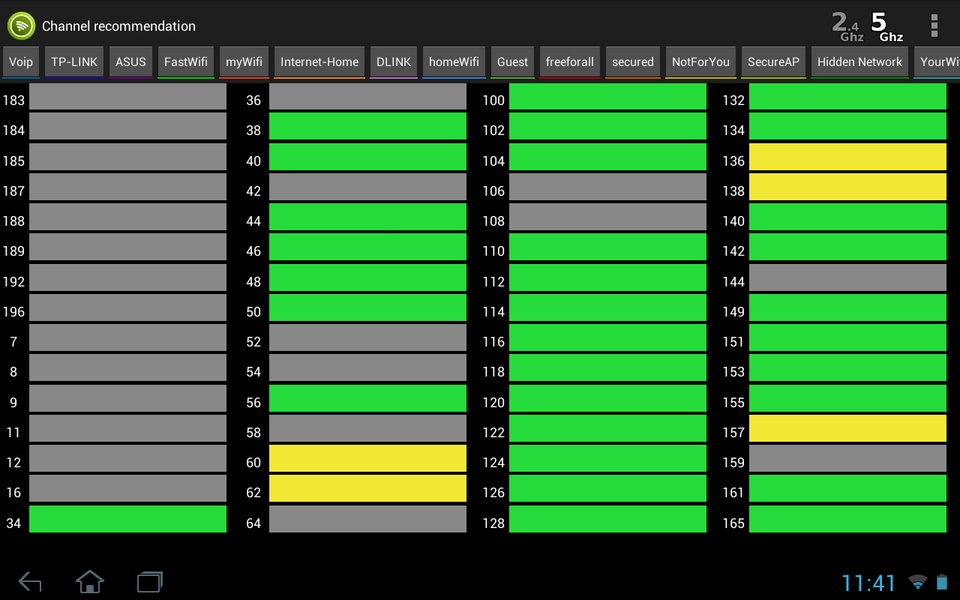Tap the gray bar for channel 64
Image resolution: width=960 pixels, height=600 pixels.
point(368,519)
